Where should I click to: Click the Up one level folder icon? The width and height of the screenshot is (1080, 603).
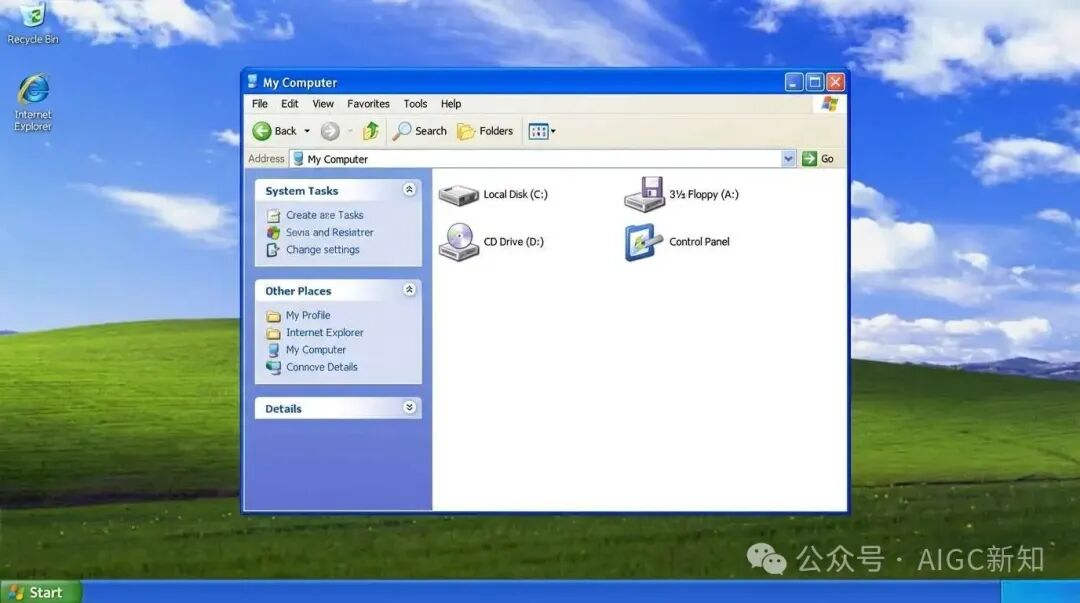click(x=369, y=131)
